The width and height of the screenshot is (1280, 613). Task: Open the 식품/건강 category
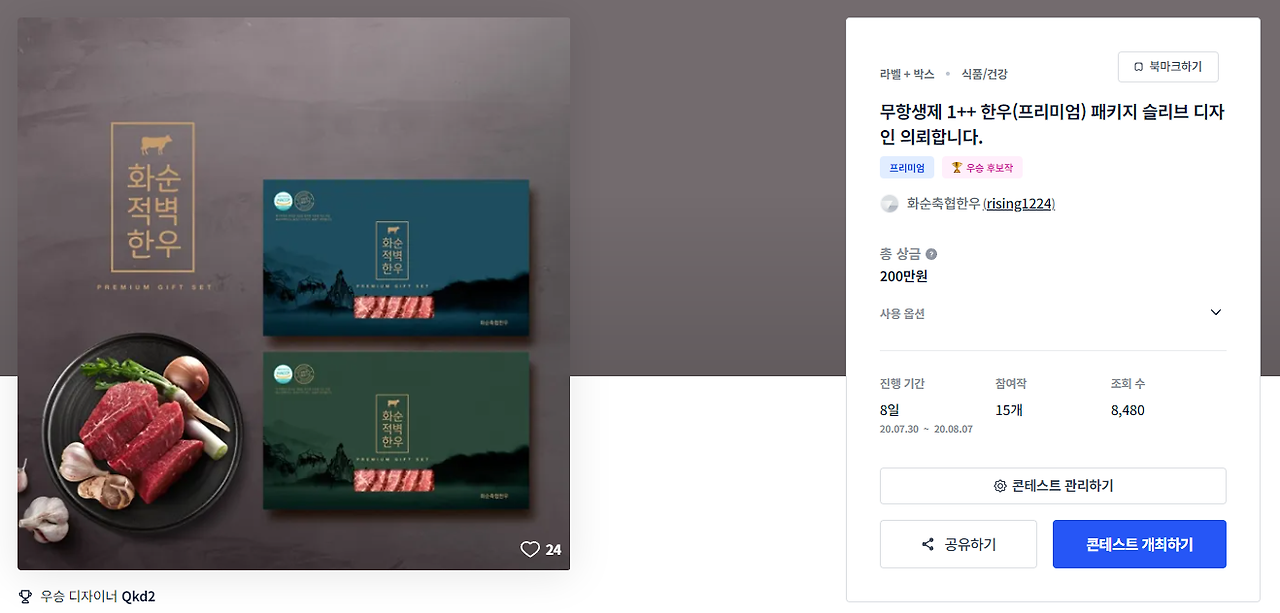(985, 74)
